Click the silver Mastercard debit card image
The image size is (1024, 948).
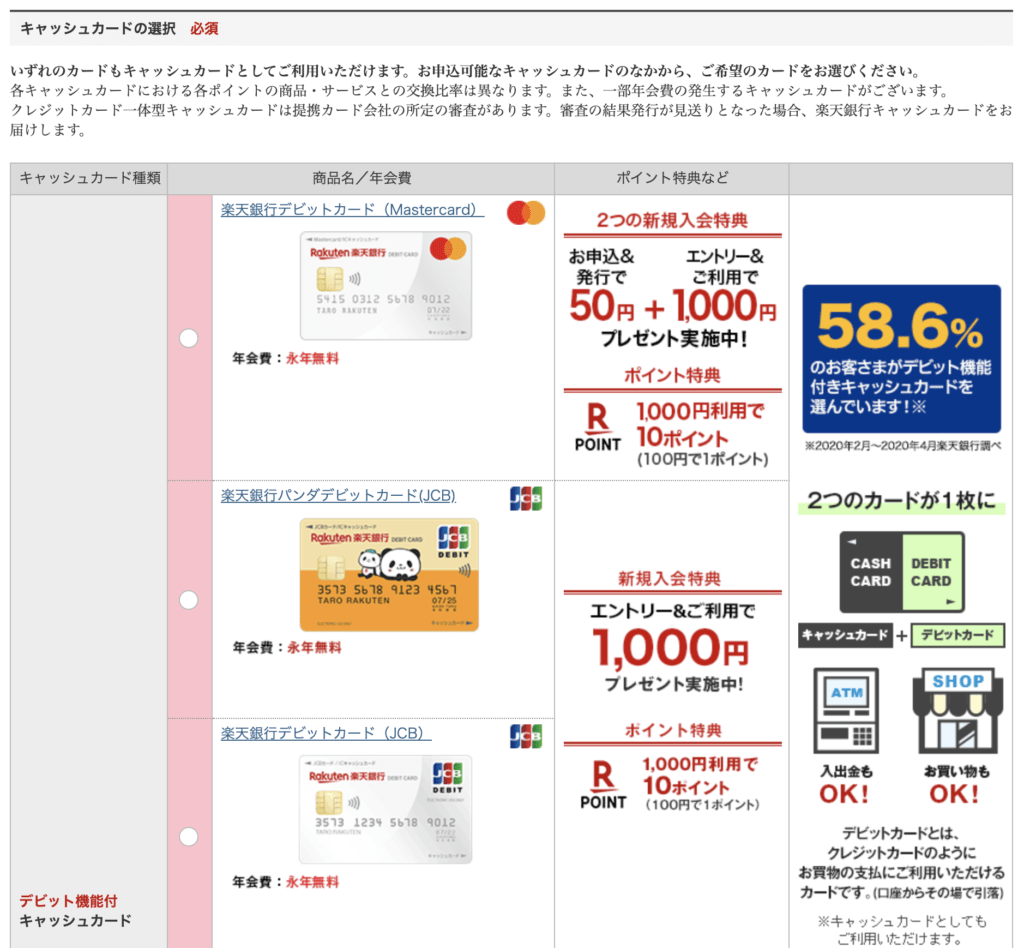pyautogui.click(x=386, y=285)
